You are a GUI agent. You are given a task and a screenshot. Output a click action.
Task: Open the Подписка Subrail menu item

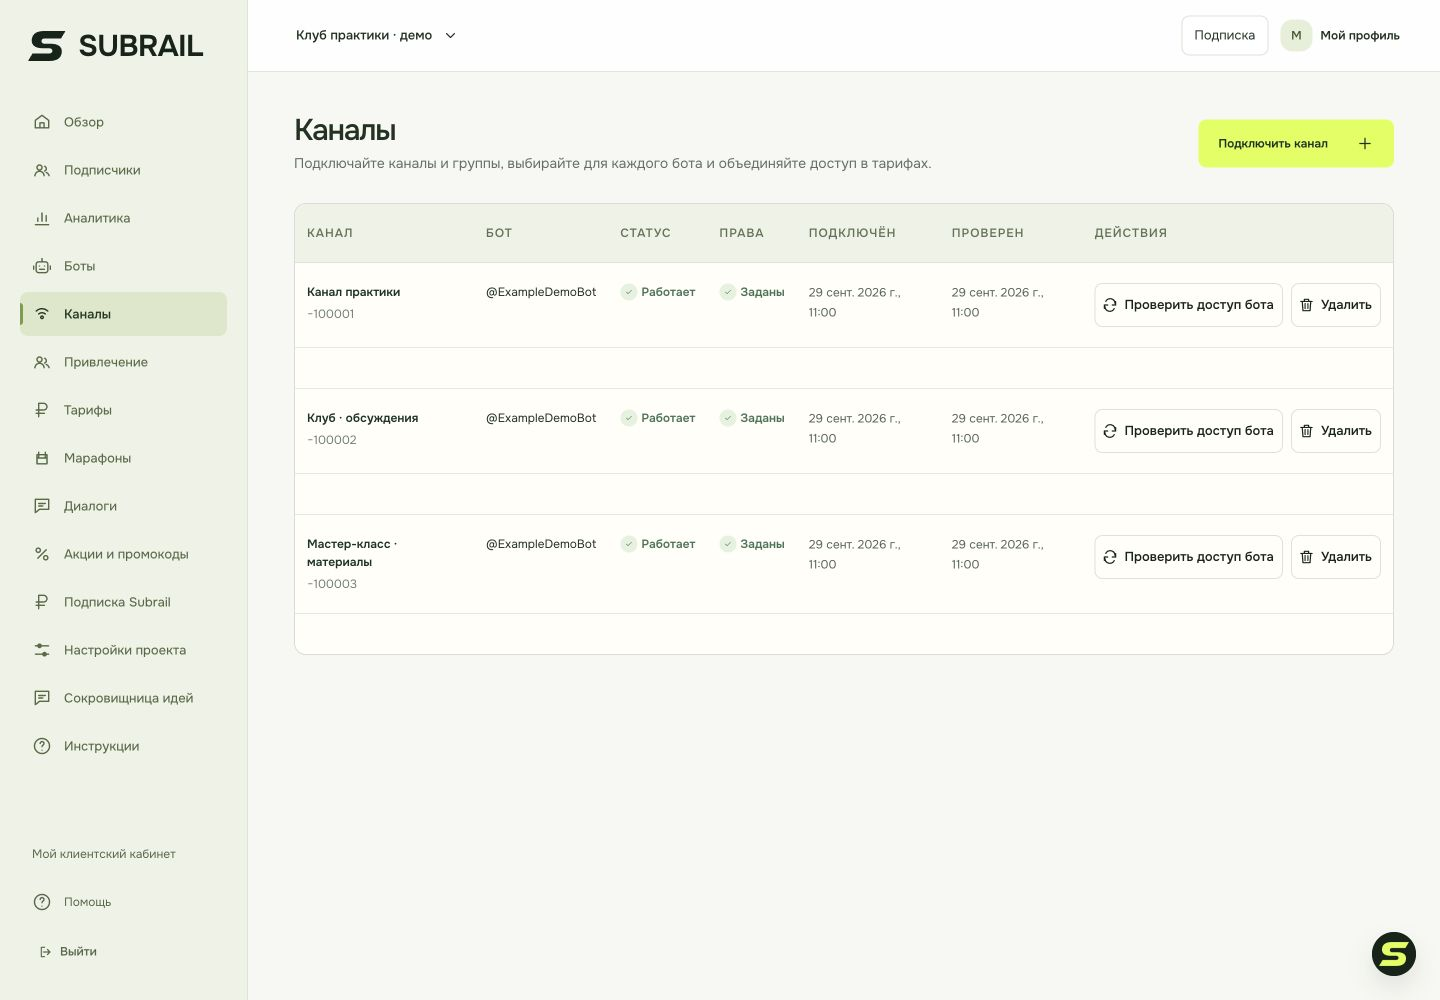coord(123,602)
